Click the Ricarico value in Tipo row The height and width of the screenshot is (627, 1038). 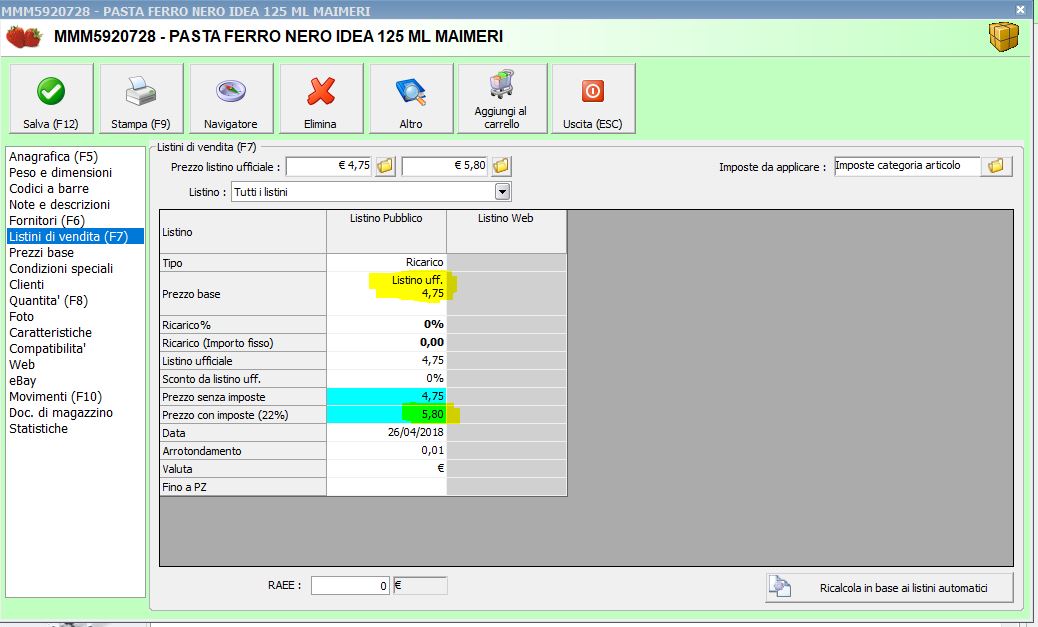pos(387,263)
